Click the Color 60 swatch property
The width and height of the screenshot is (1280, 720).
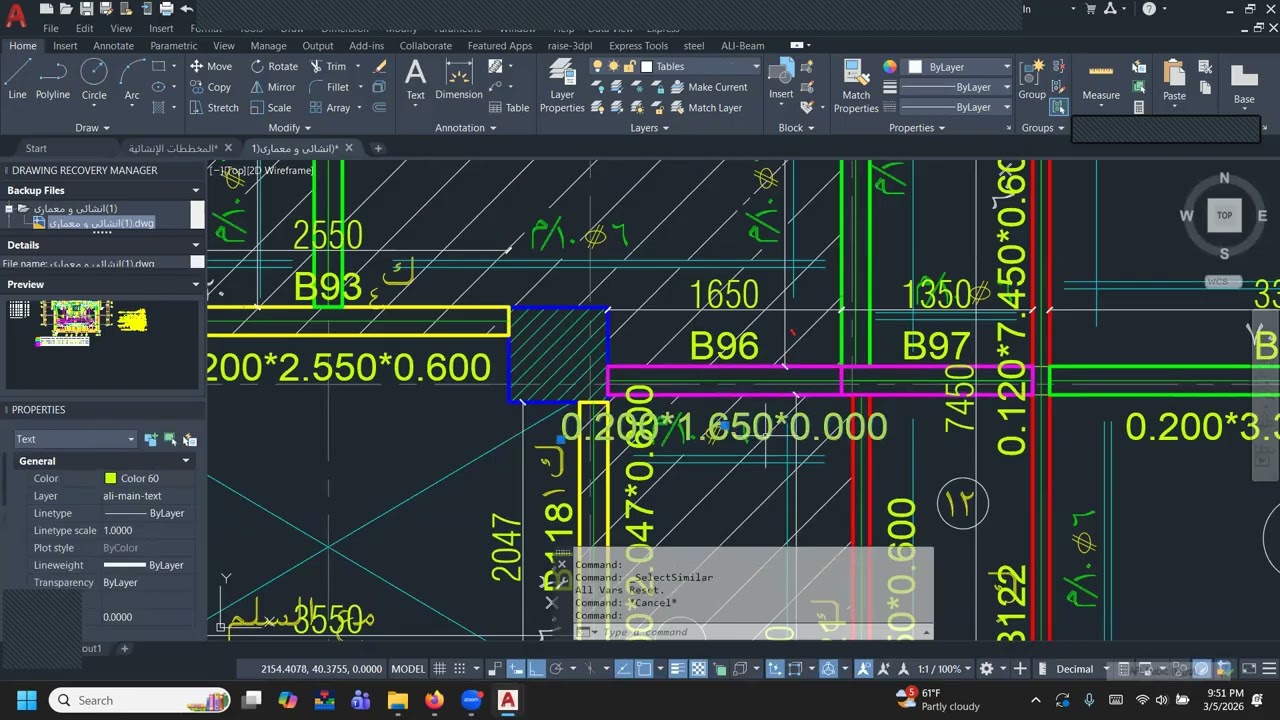tap(110, 479)
